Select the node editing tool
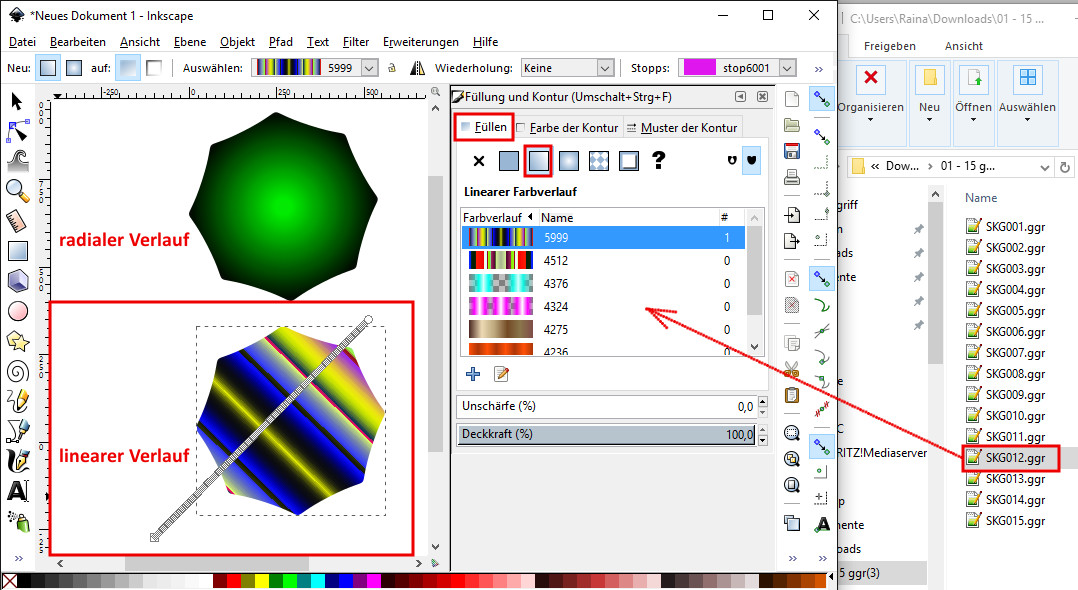1078x590 pixels. tap(17, 131)
